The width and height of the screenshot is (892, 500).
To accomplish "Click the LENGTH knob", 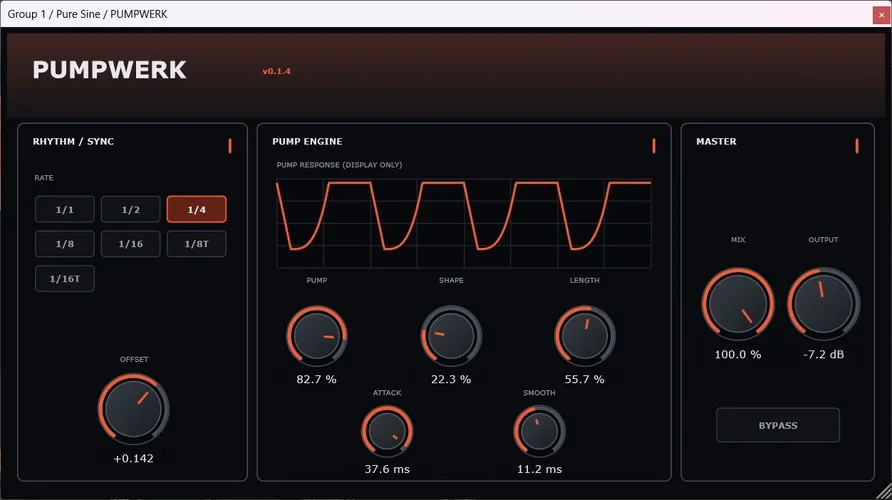I will click(x=585, y=336).
